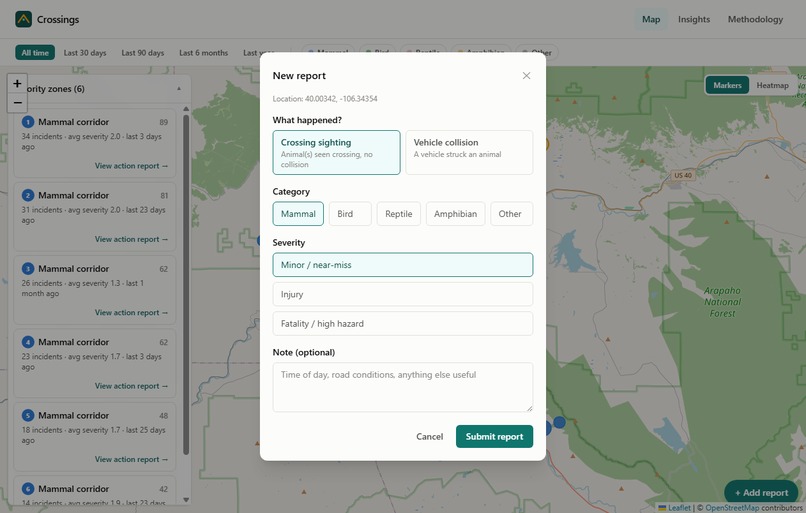806x513 pixels.
Task: Click the number 6 zone badge
Action: (x=28, y=488)
